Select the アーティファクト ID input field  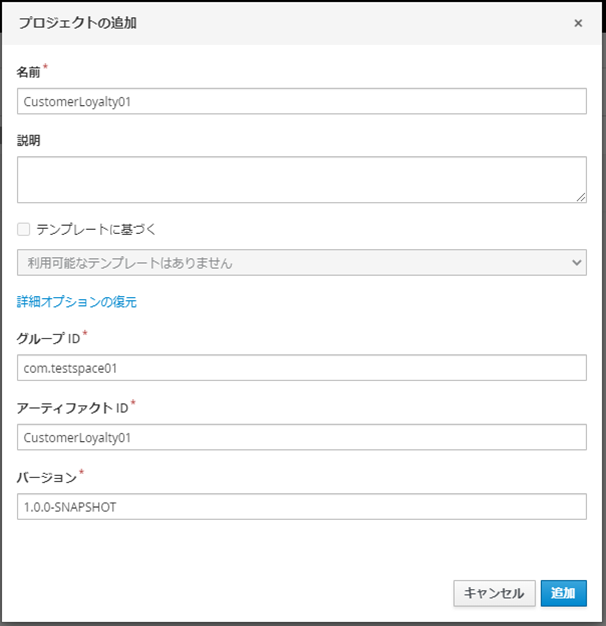[x=301, y=437]
